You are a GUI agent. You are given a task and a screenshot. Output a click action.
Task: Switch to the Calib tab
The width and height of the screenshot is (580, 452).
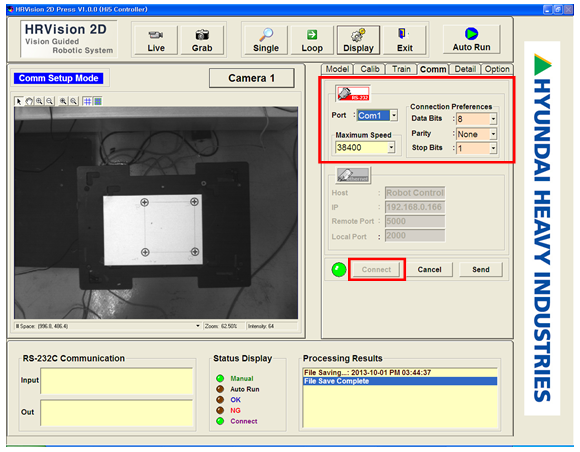[370, 69]
